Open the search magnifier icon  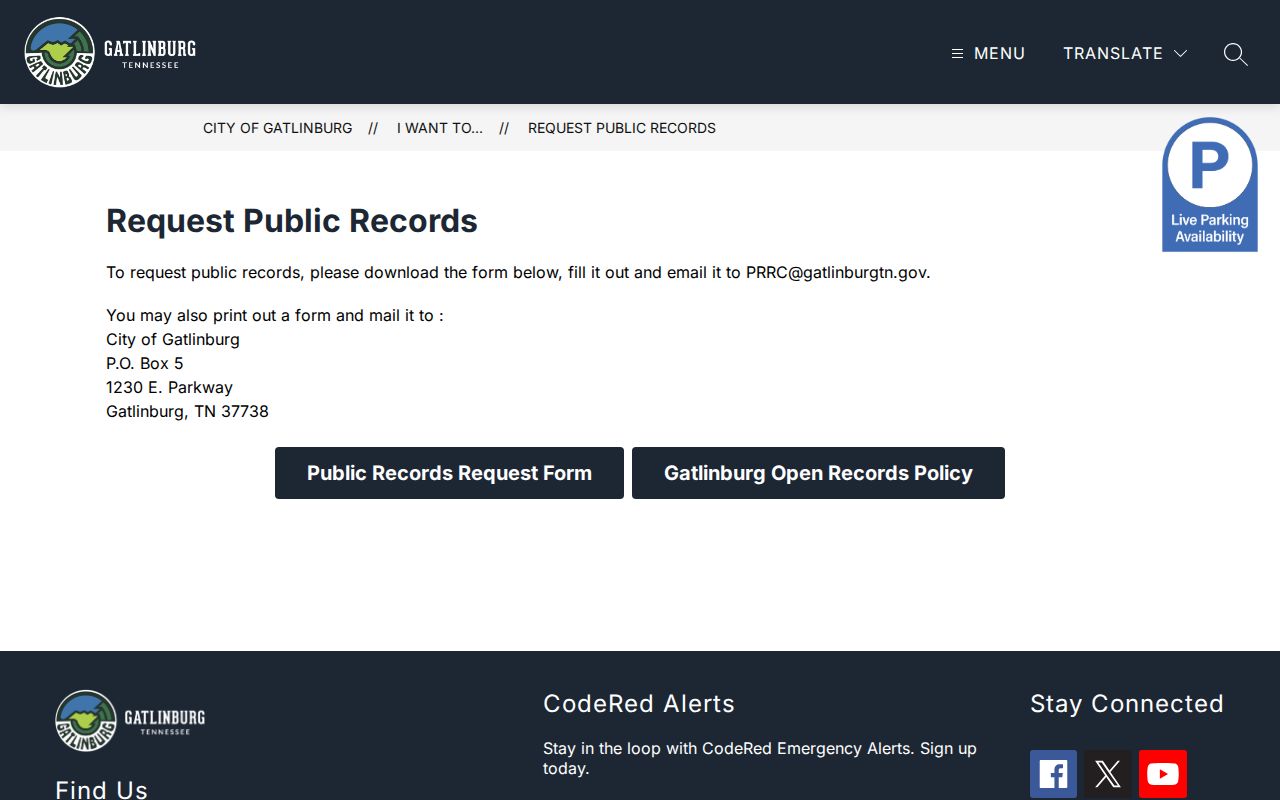[x=1236, y=54]
